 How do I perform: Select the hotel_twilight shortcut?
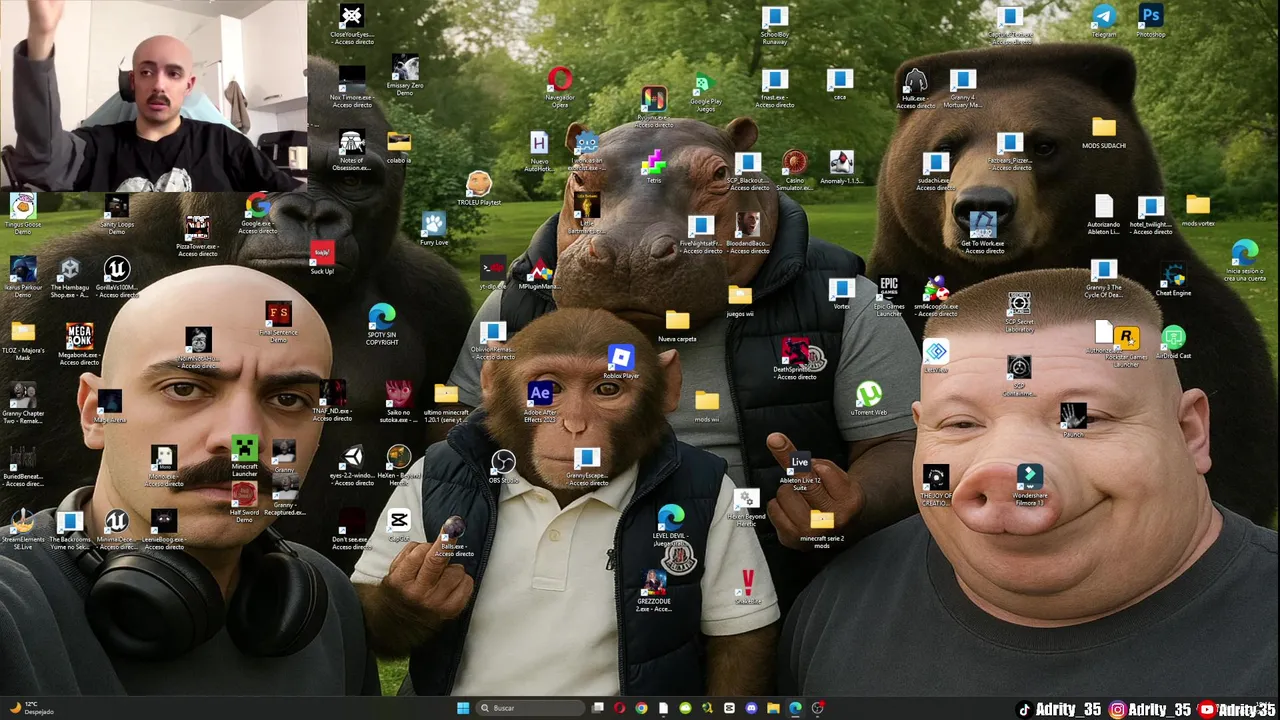click(x=1151, y=216)
